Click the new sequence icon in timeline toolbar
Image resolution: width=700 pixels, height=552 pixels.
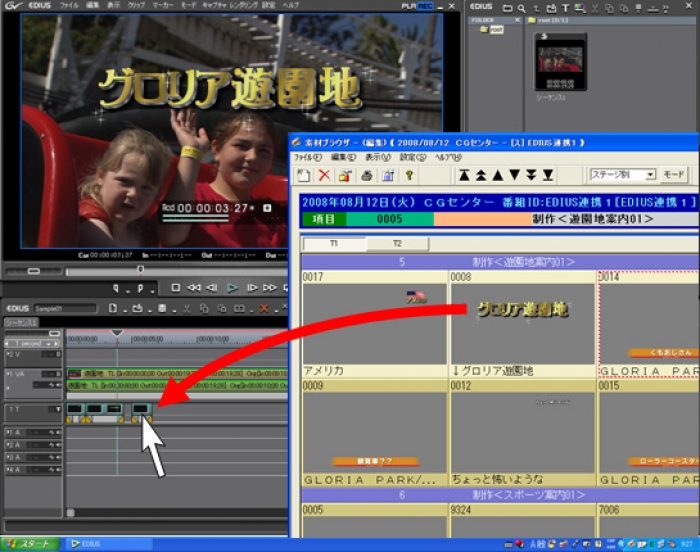[113, 308]
